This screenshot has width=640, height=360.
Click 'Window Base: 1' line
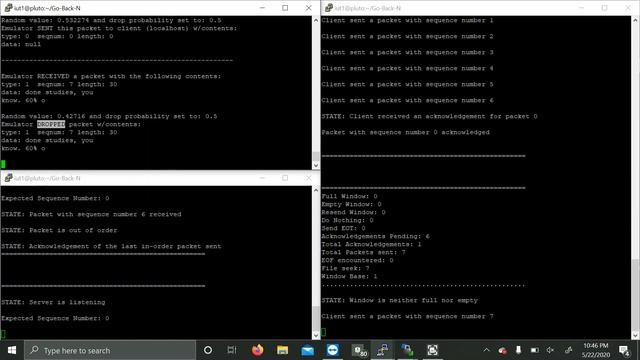[349, 276]
